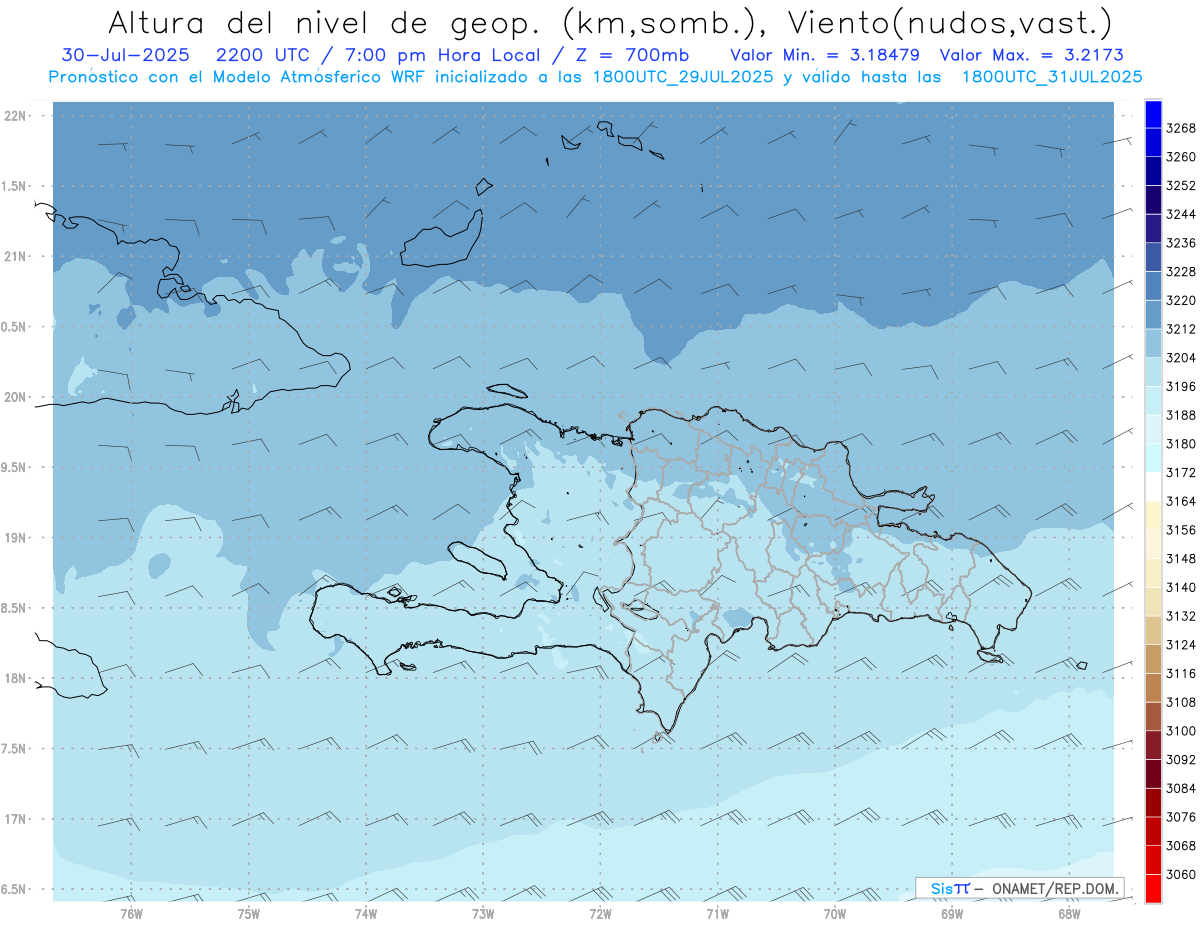Click the '21N' latitude label
This screenshot has height=927, width=1200.
point(16,257)
